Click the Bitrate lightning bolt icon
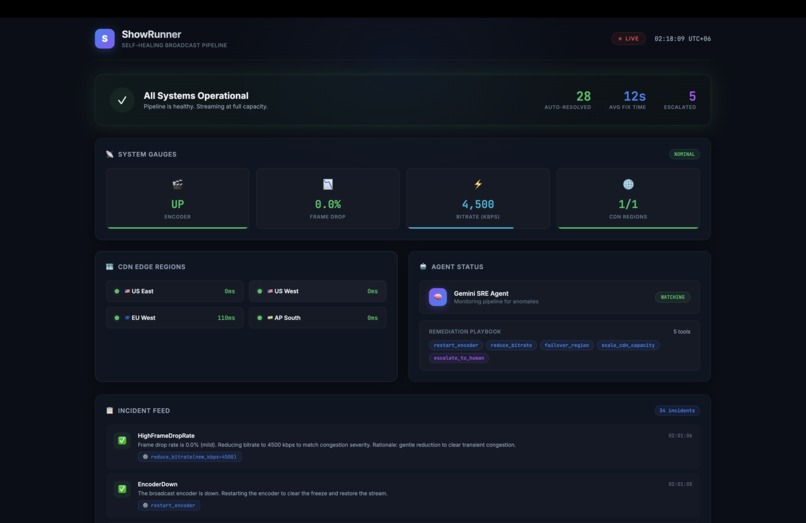The height and width of the screenshot is (523, 806). coord(478,184)
